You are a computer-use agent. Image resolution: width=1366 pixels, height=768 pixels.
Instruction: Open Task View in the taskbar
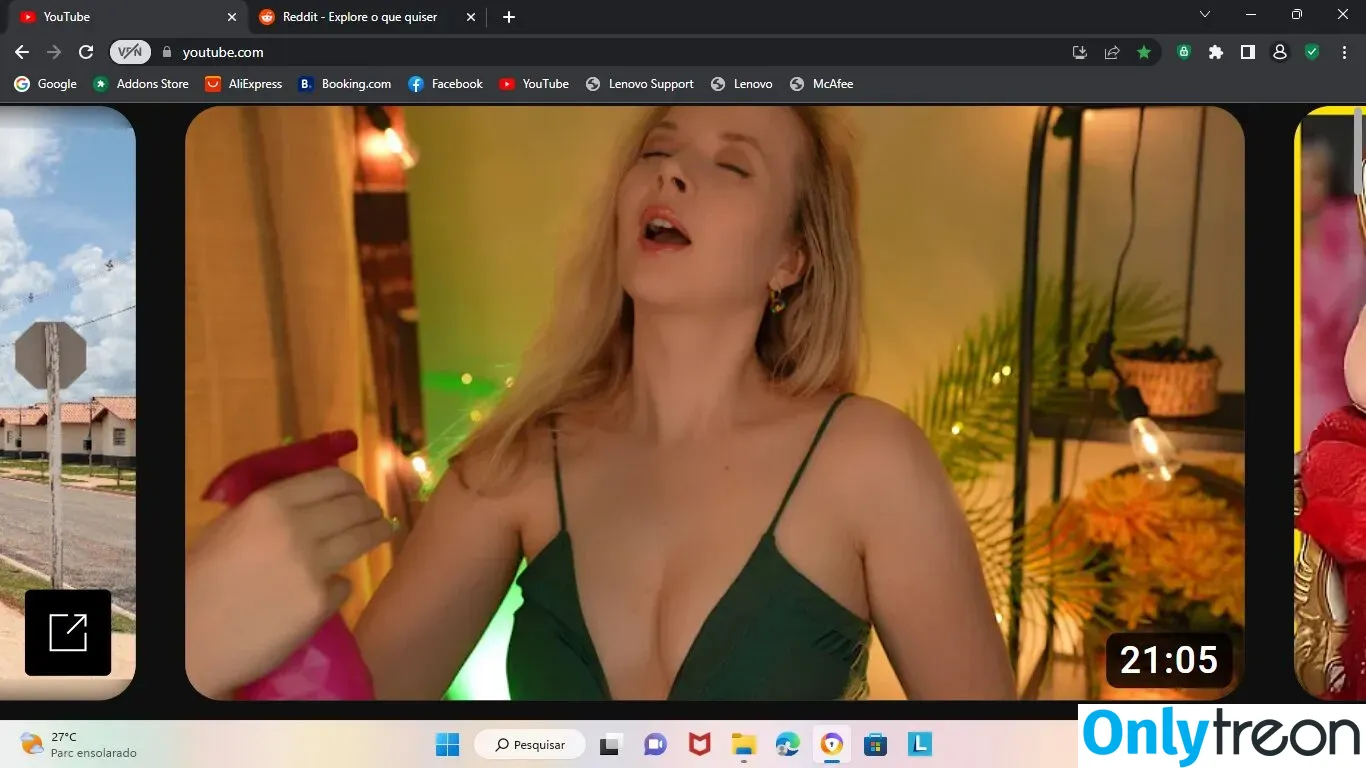[610, 744]
